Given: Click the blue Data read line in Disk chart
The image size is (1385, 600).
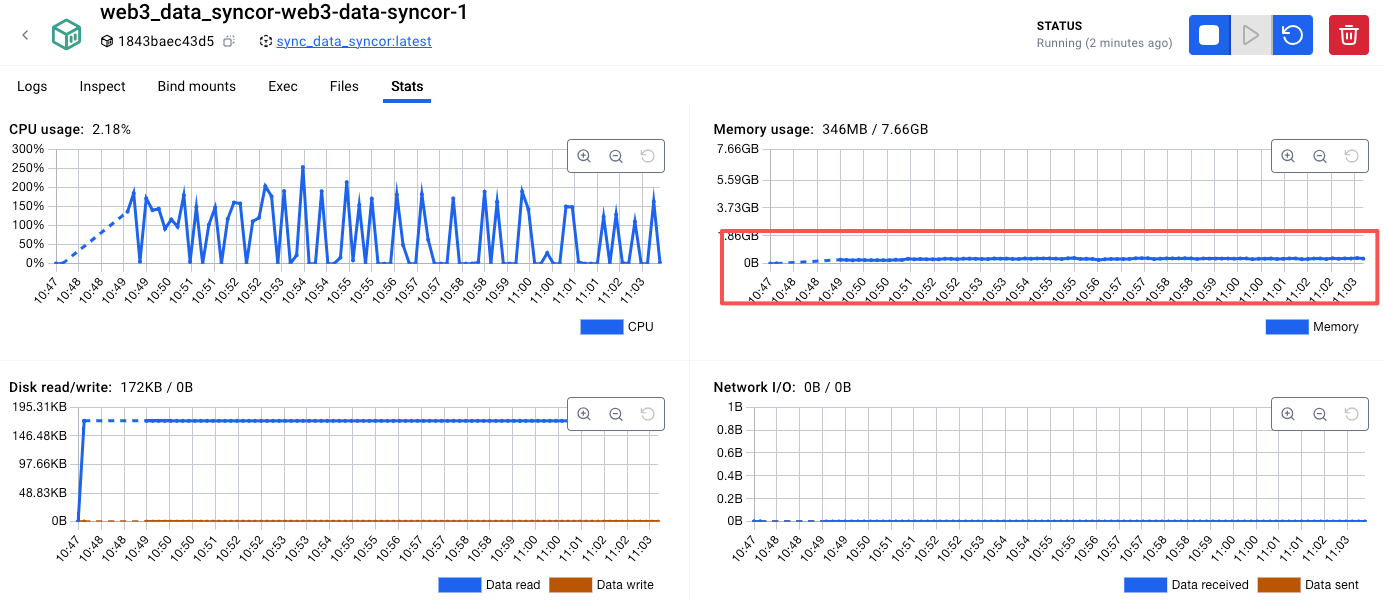Looking at the screenshot, I should pyautogui.click(x=355, y=421).
